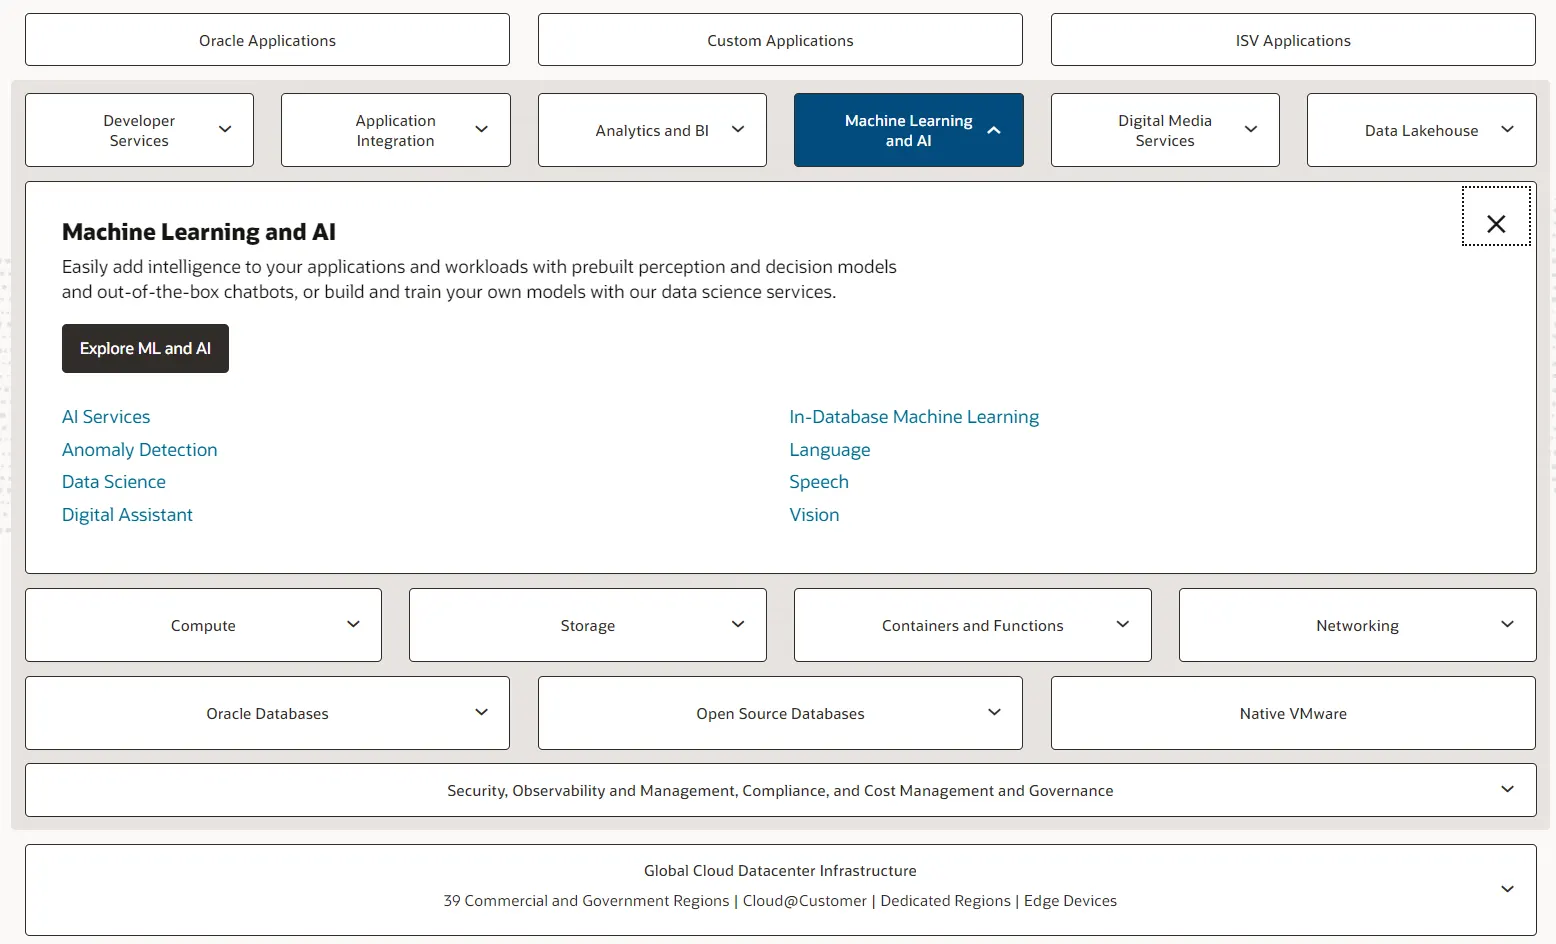Expand the Open Source Databases chevron
The width and height of the screenshot is (1556, 944).
click(x=994, y=712)
